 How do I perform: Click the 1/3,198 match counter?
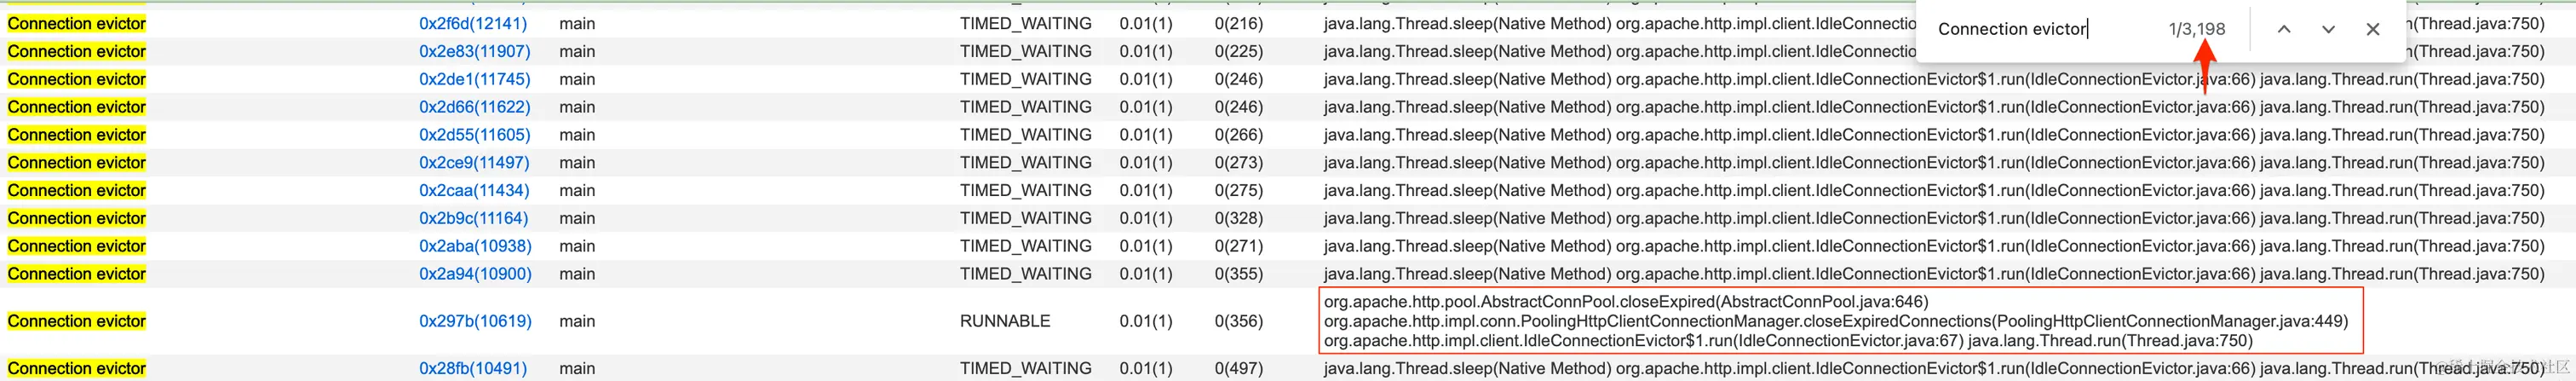click(x=2197, y=29)
